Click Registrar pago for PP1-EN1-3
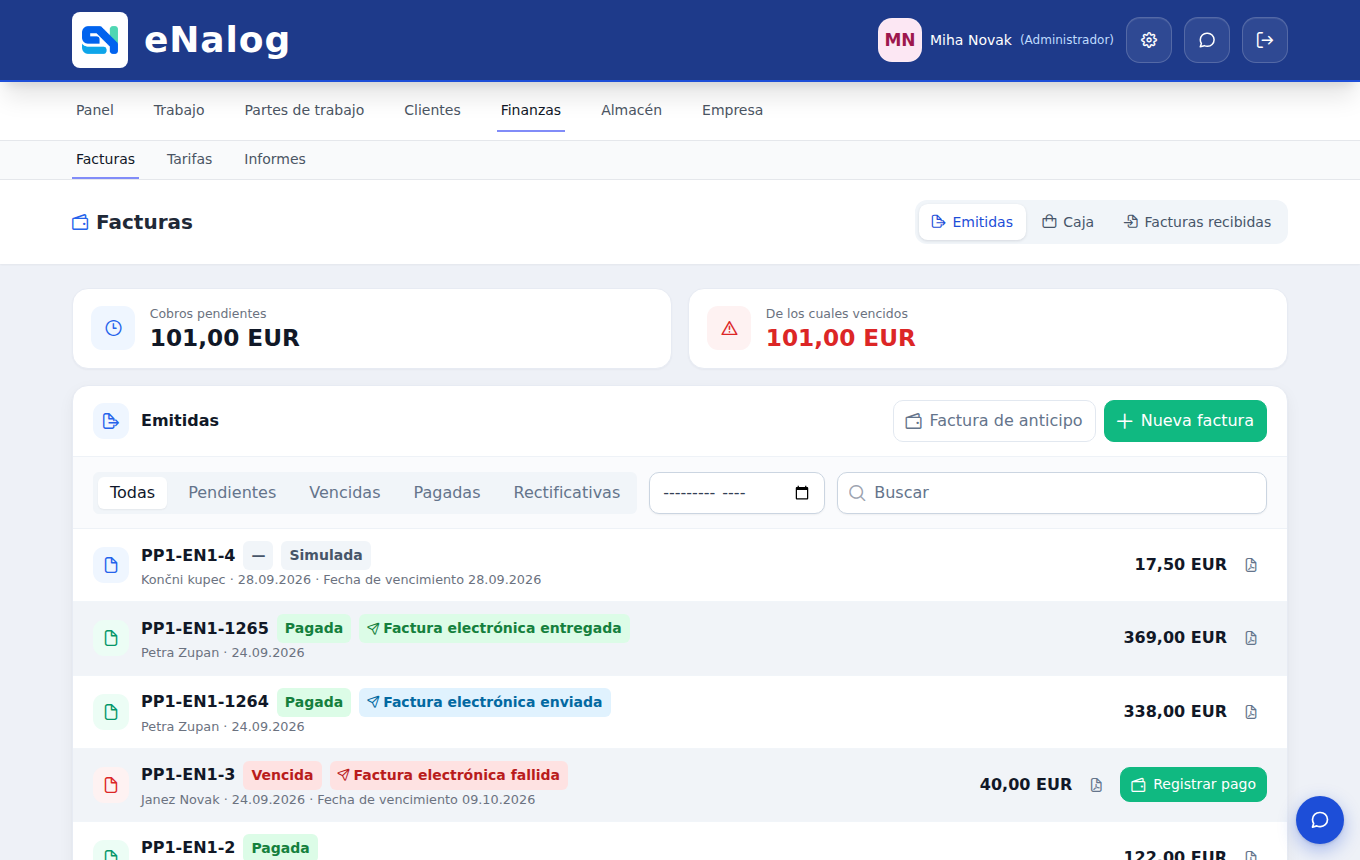 (x=1193, y=785)
